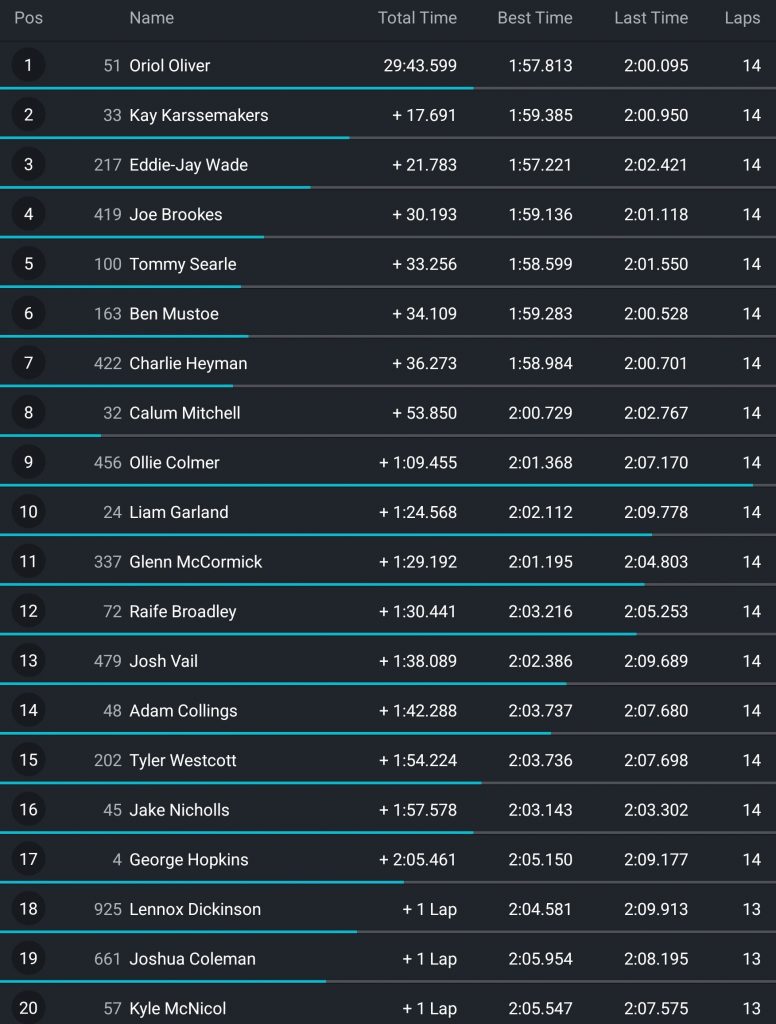The height and width of the screenshot is (1024, 776).
Task: Click the Pos column header
Action: click(29, 18)
